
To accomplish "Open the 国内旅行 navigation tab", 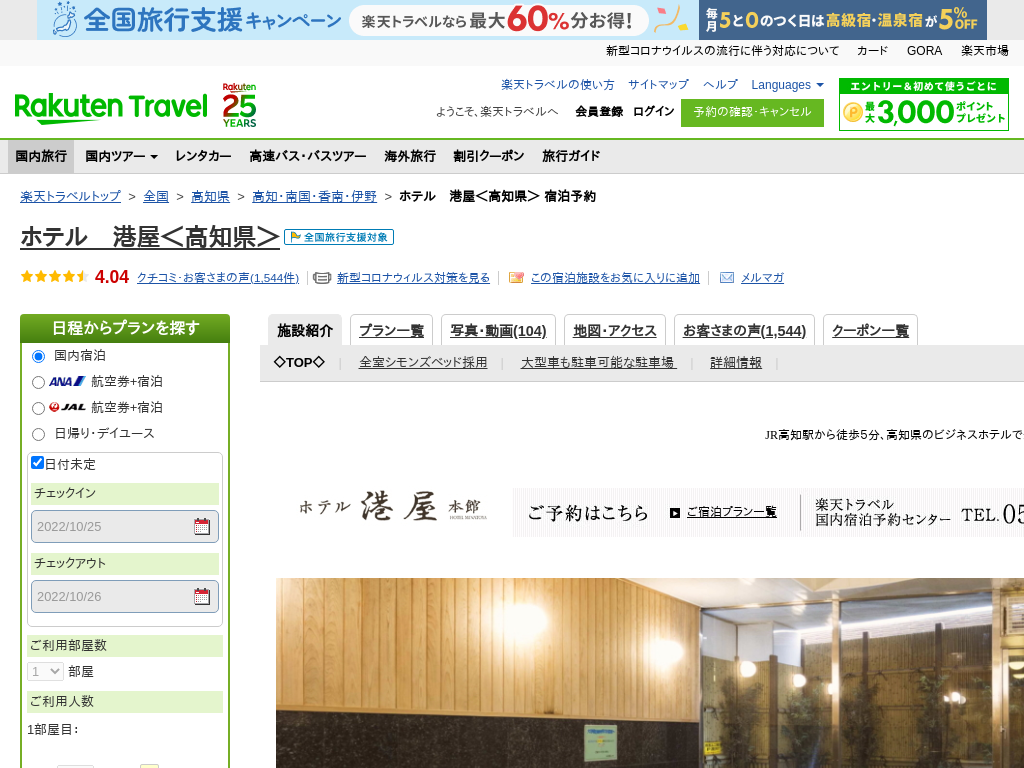I will [41, 156].
